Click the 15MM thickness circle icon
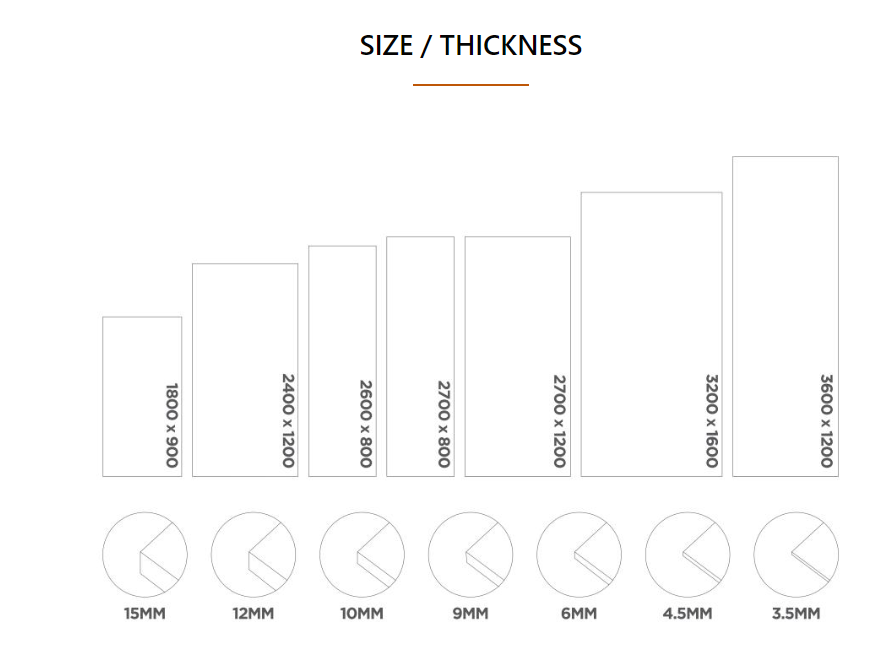Screen dimensions: 879x663 coord(145,554)
